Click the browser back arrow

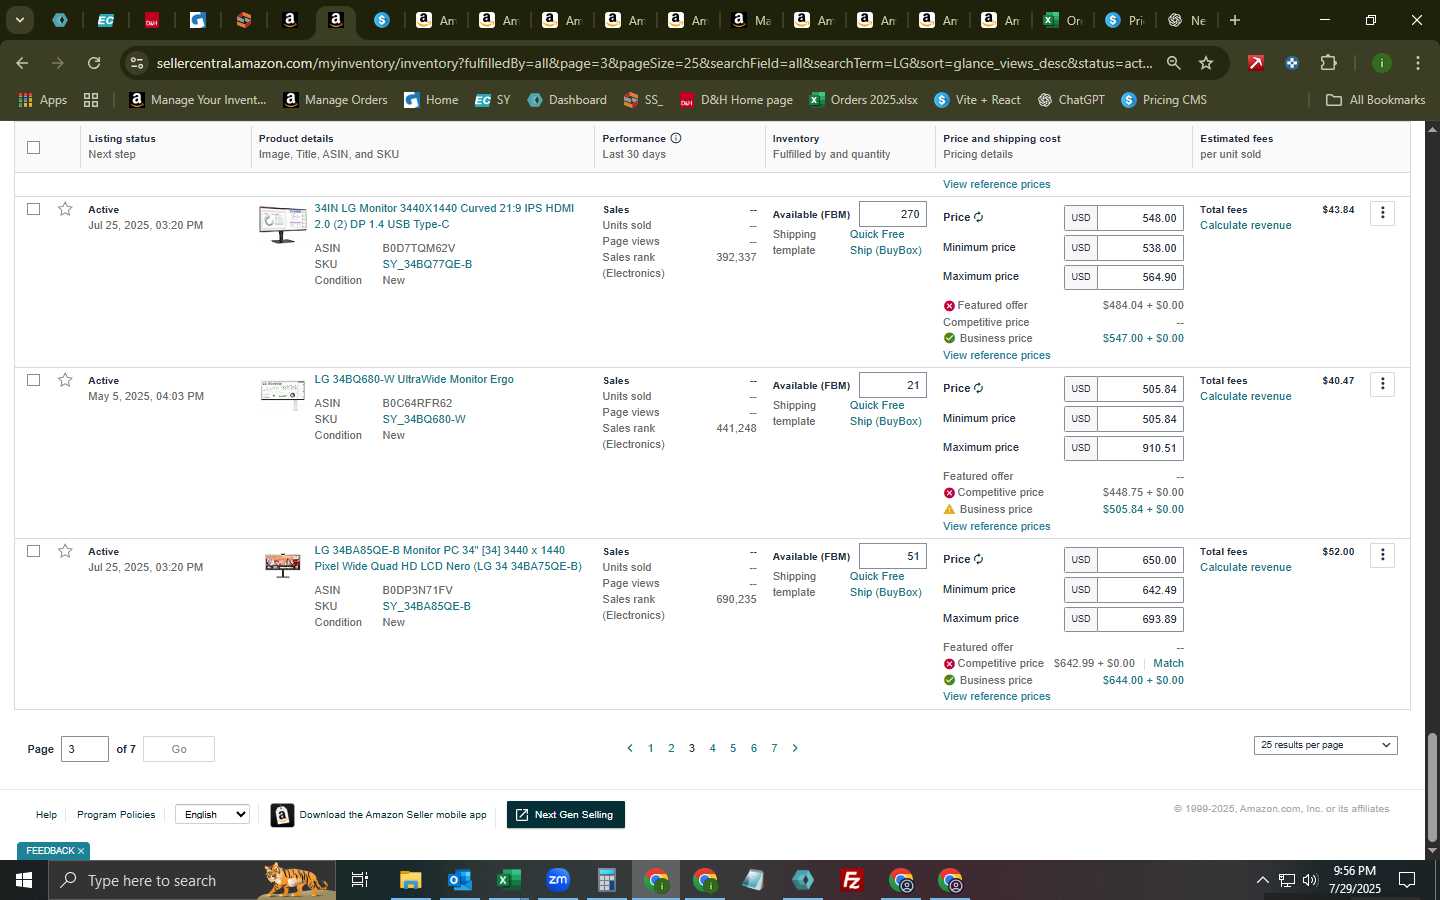click(x=22, y=63)
